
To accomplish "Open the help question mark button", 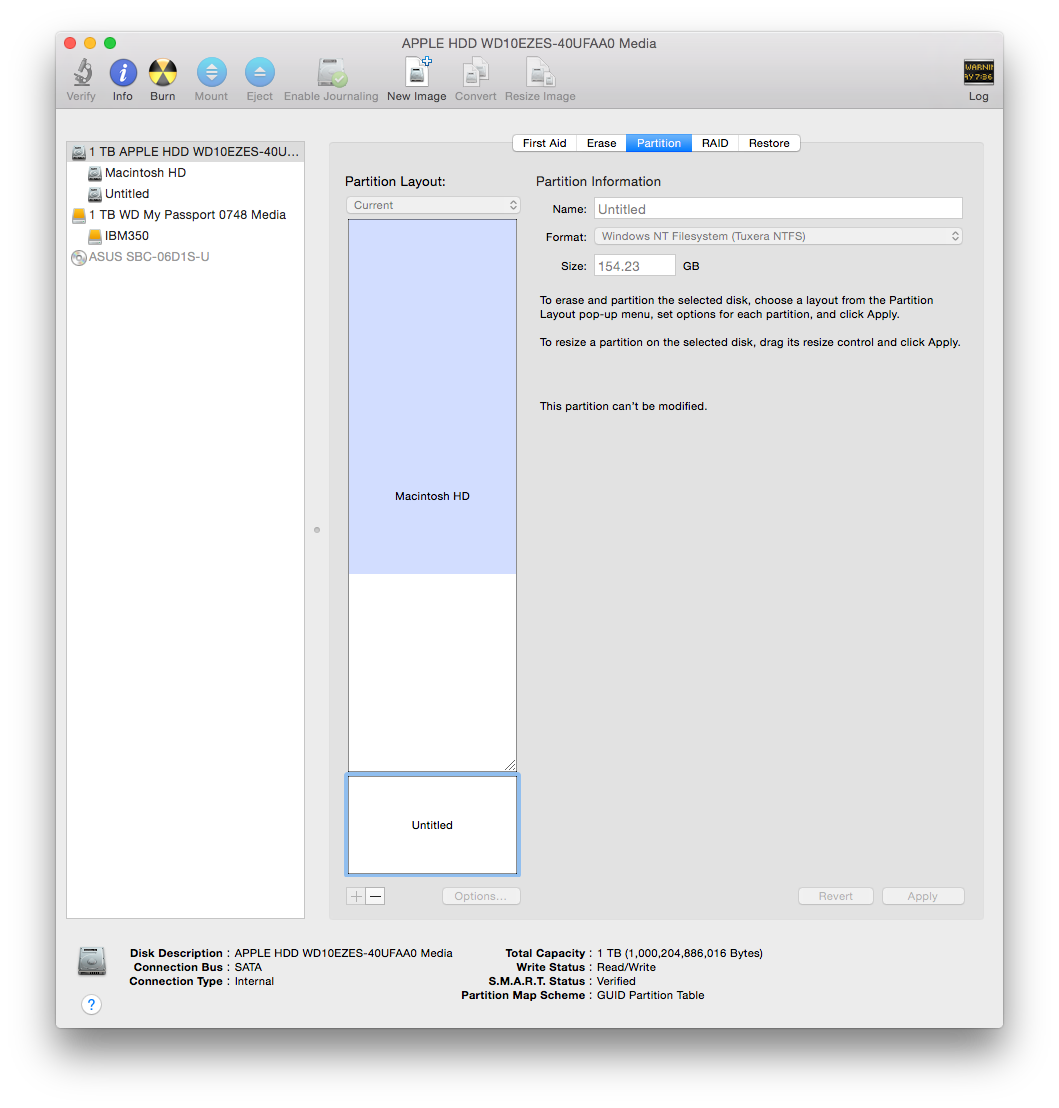I will (91, 1004).
